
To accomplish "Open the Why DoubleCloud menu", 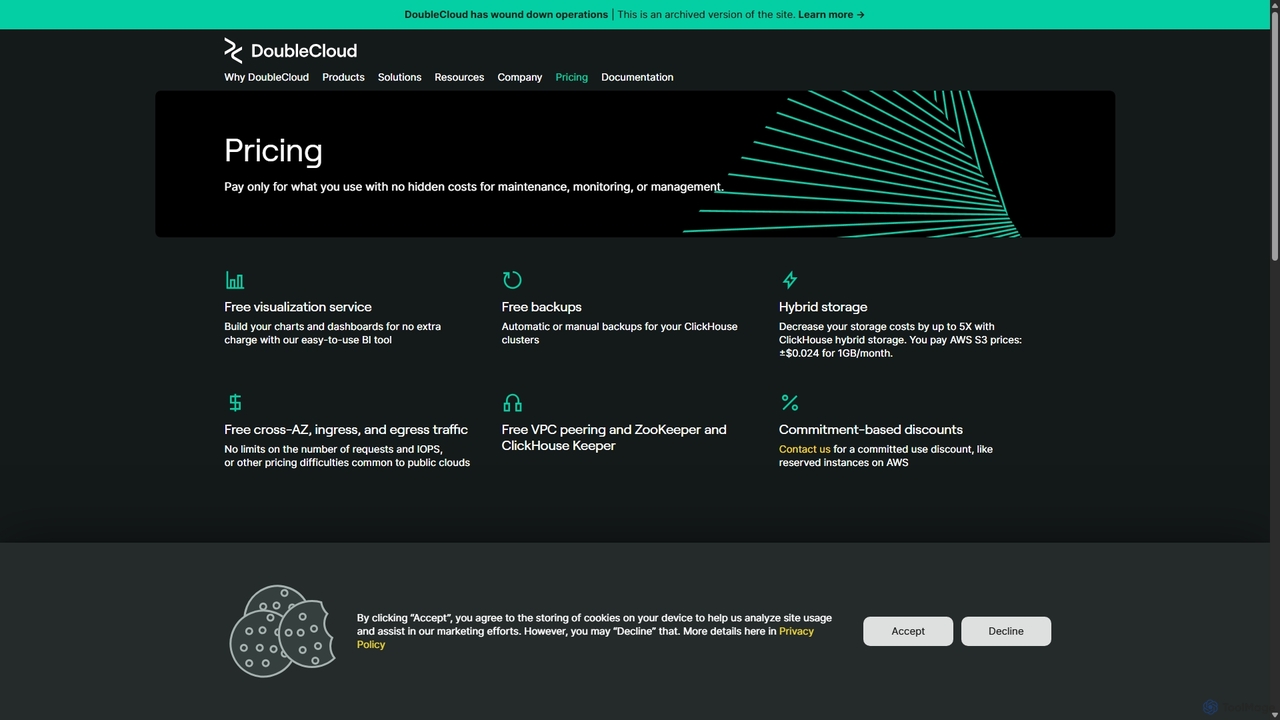I will pos(266,77).
